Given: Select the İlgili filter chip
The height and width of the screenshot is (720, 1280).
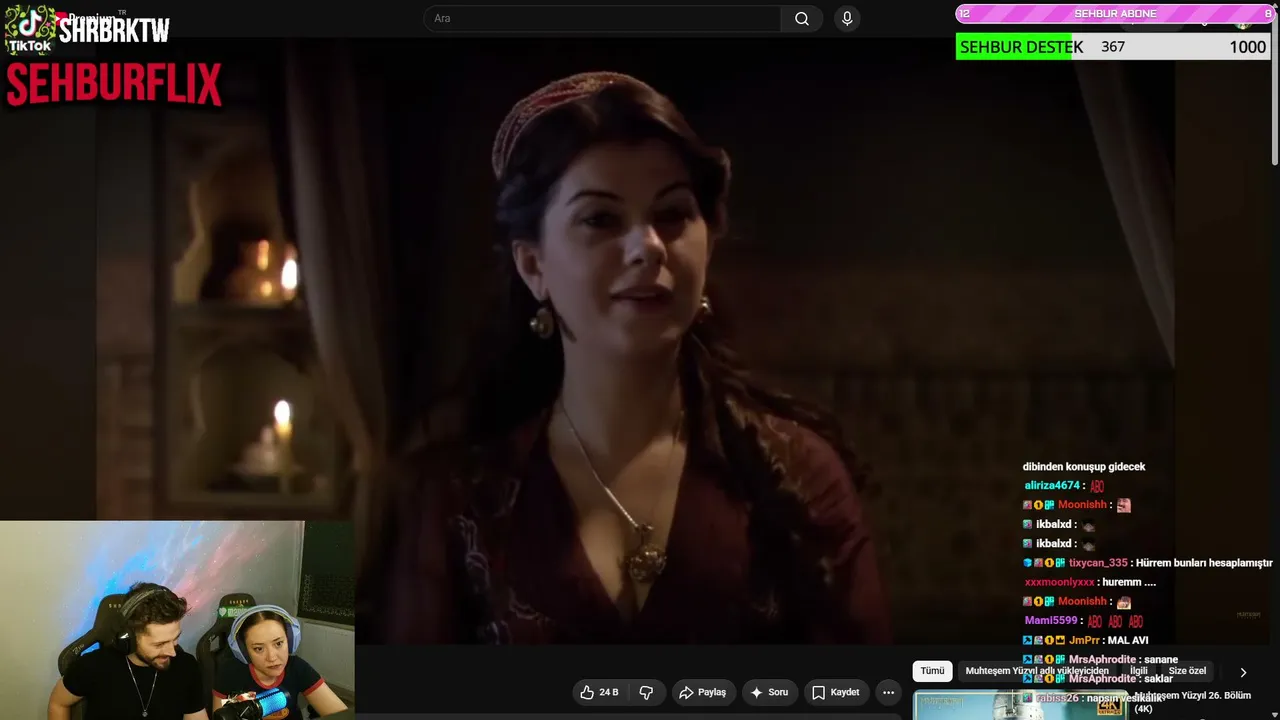Looking at the screenshot, I should click(x=1138, y=671).
